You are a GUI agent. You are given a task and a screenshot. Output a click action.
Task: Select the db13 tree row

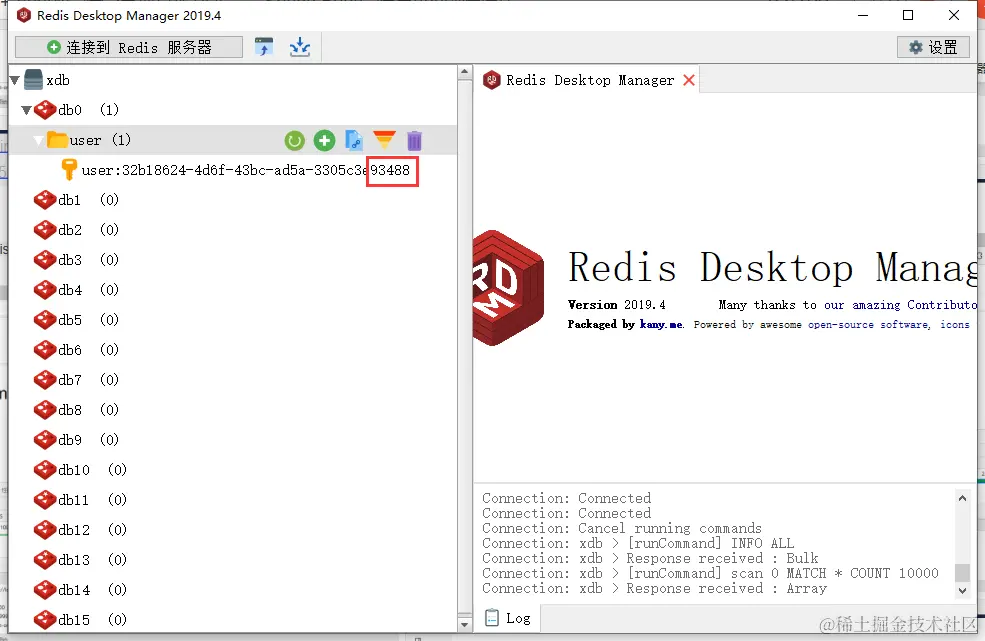[x=232, y=559]
